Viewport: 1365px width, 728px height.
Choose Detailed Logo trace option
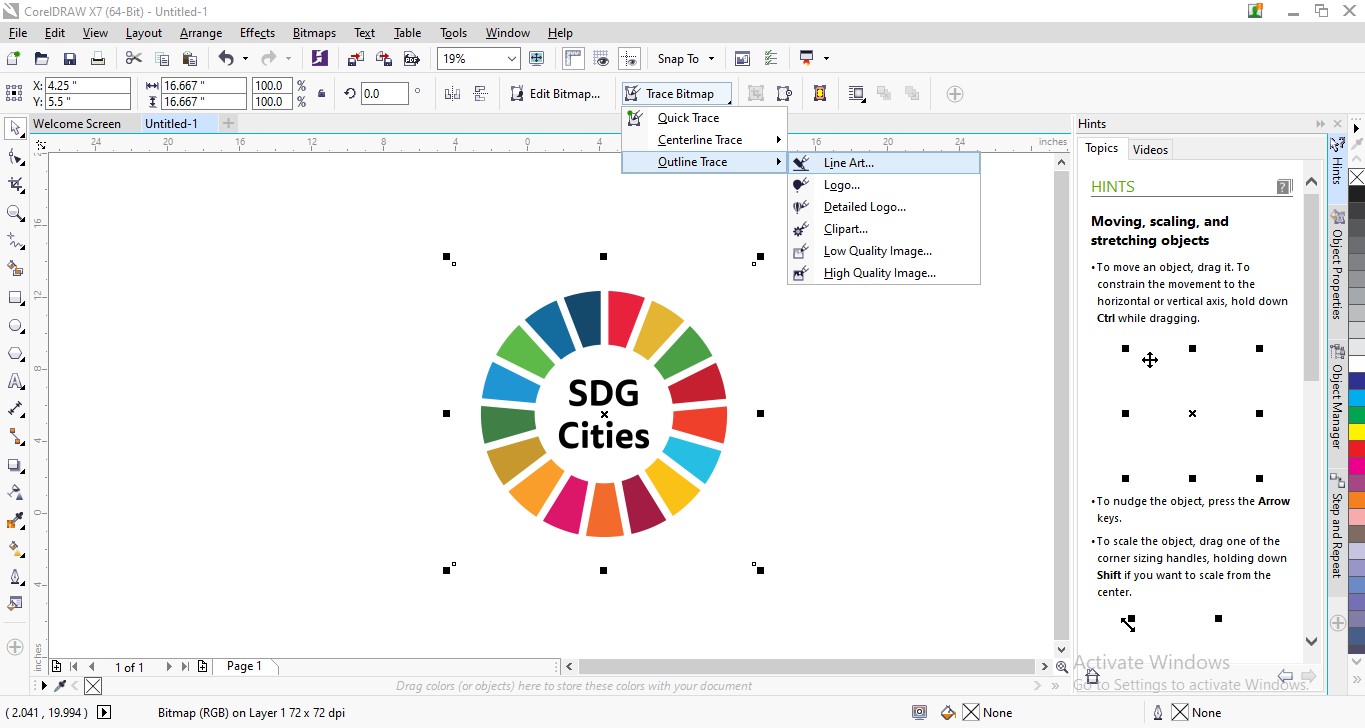(x=884, y=207)
